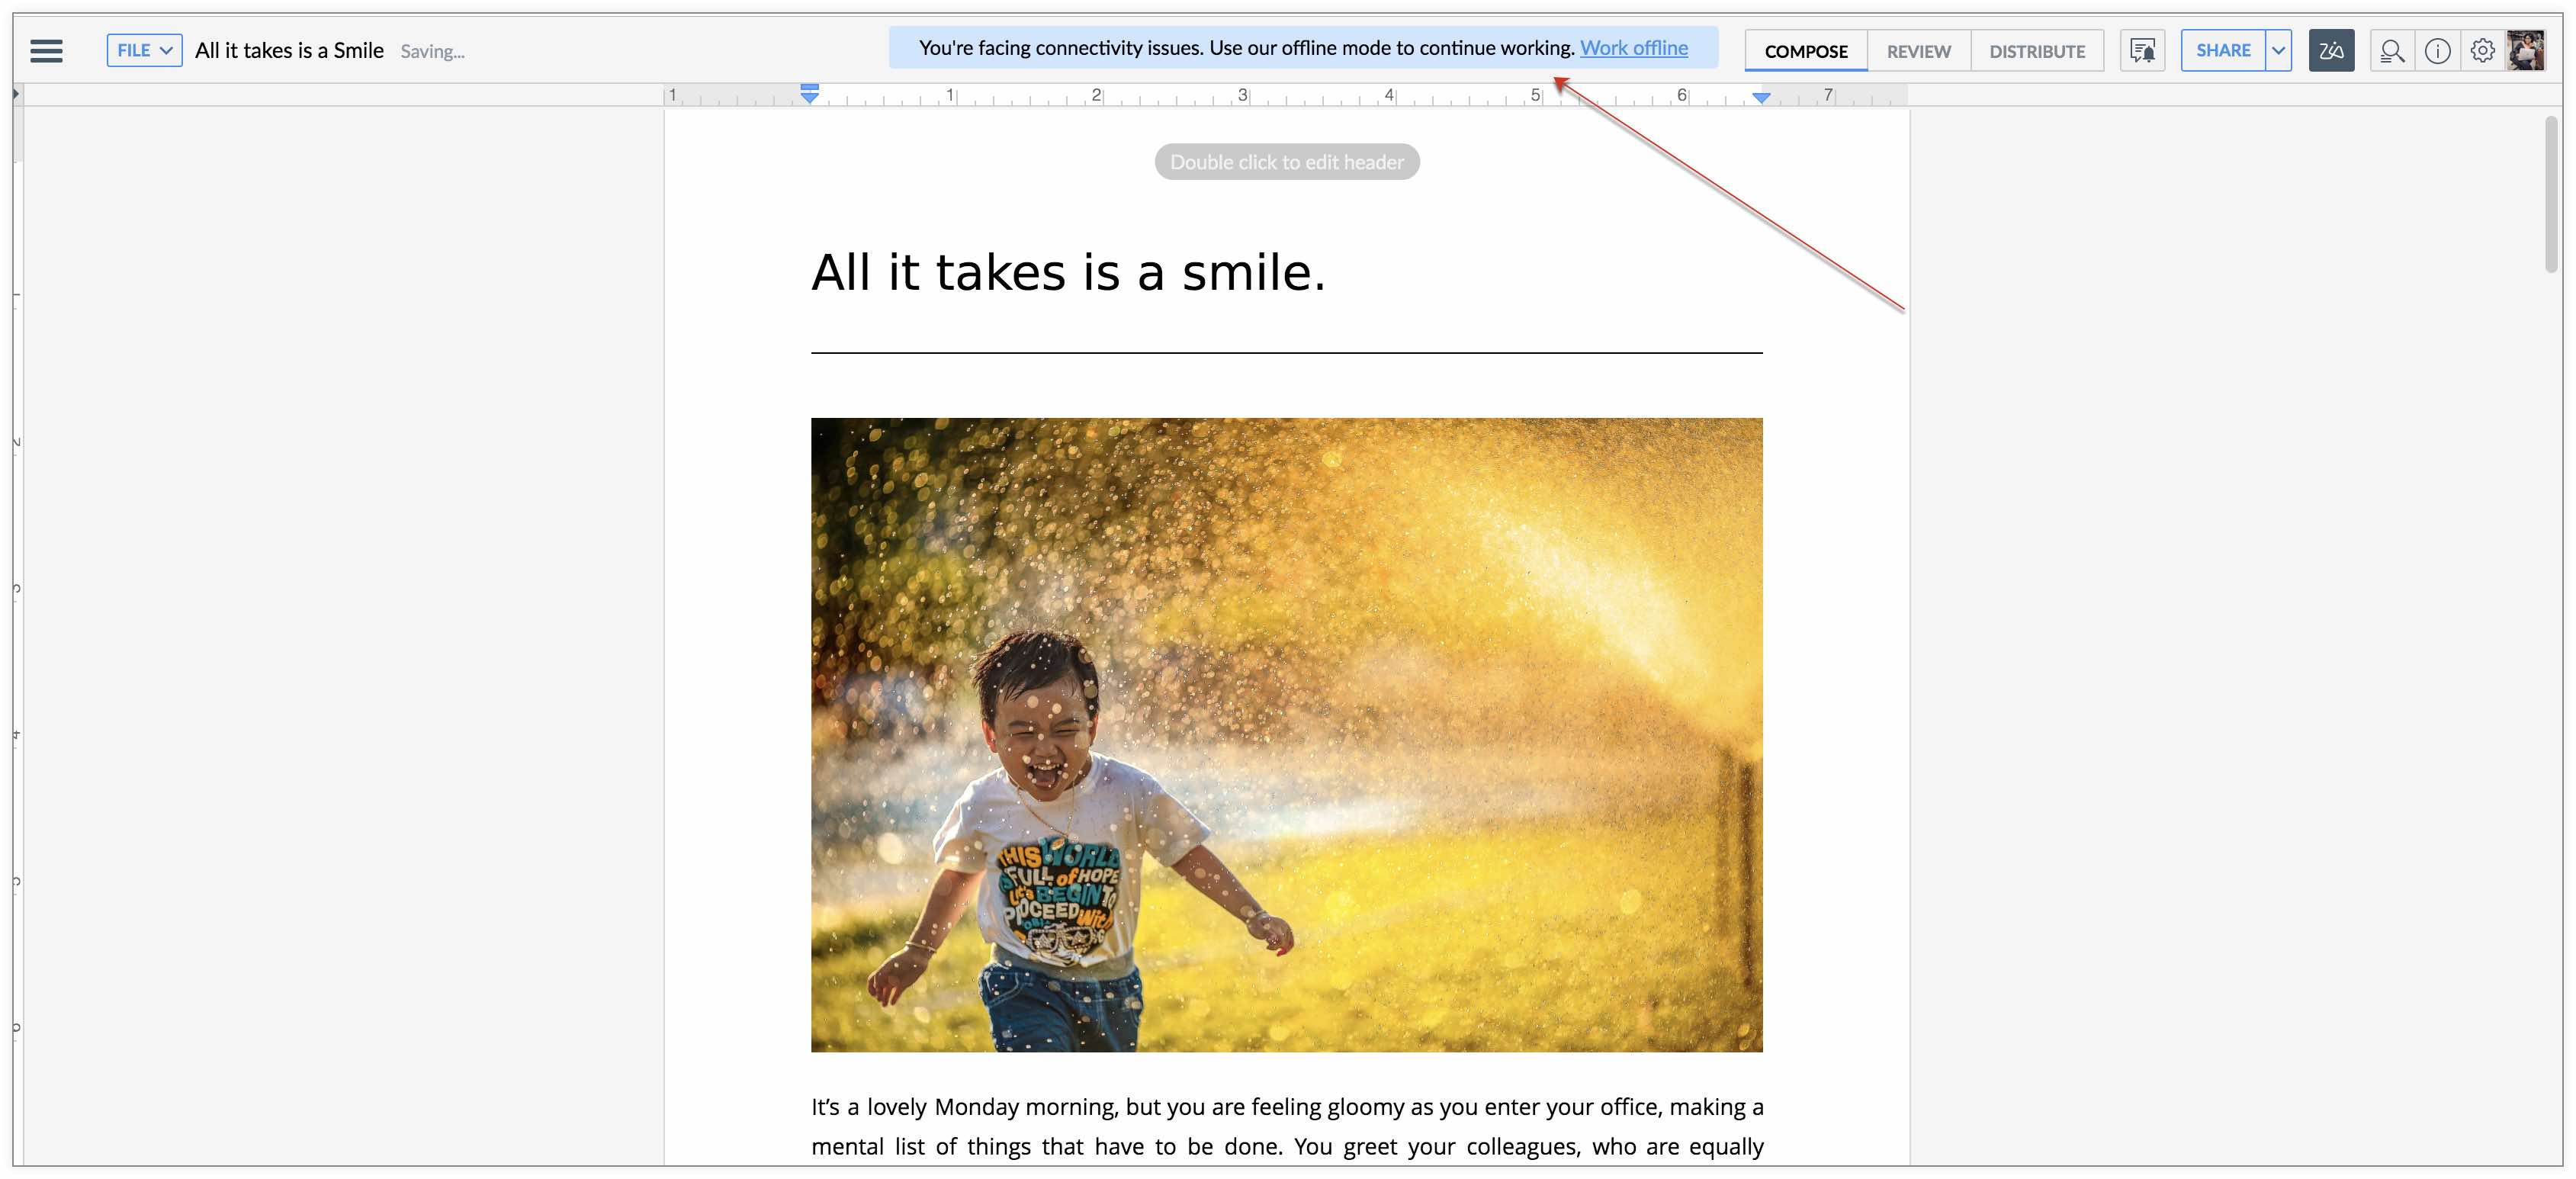Launch the Zia writing assistant

coord(2331,50)
